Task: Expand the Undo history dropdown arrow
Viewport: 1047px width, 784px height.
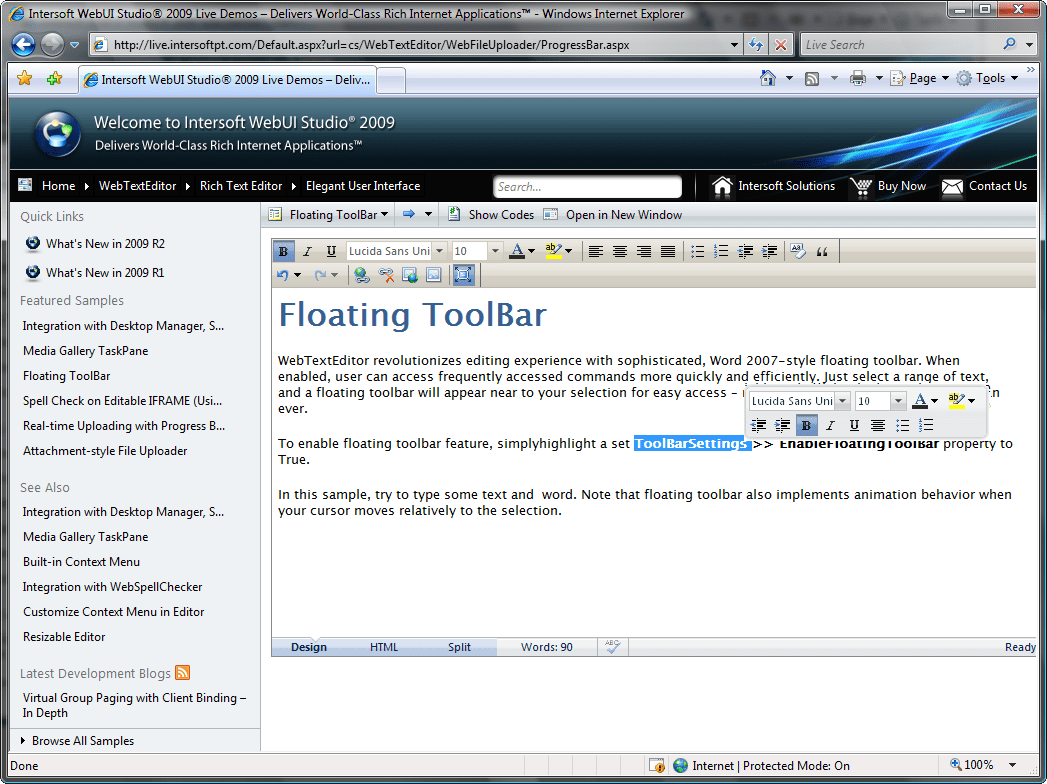Action: [297, 275]
